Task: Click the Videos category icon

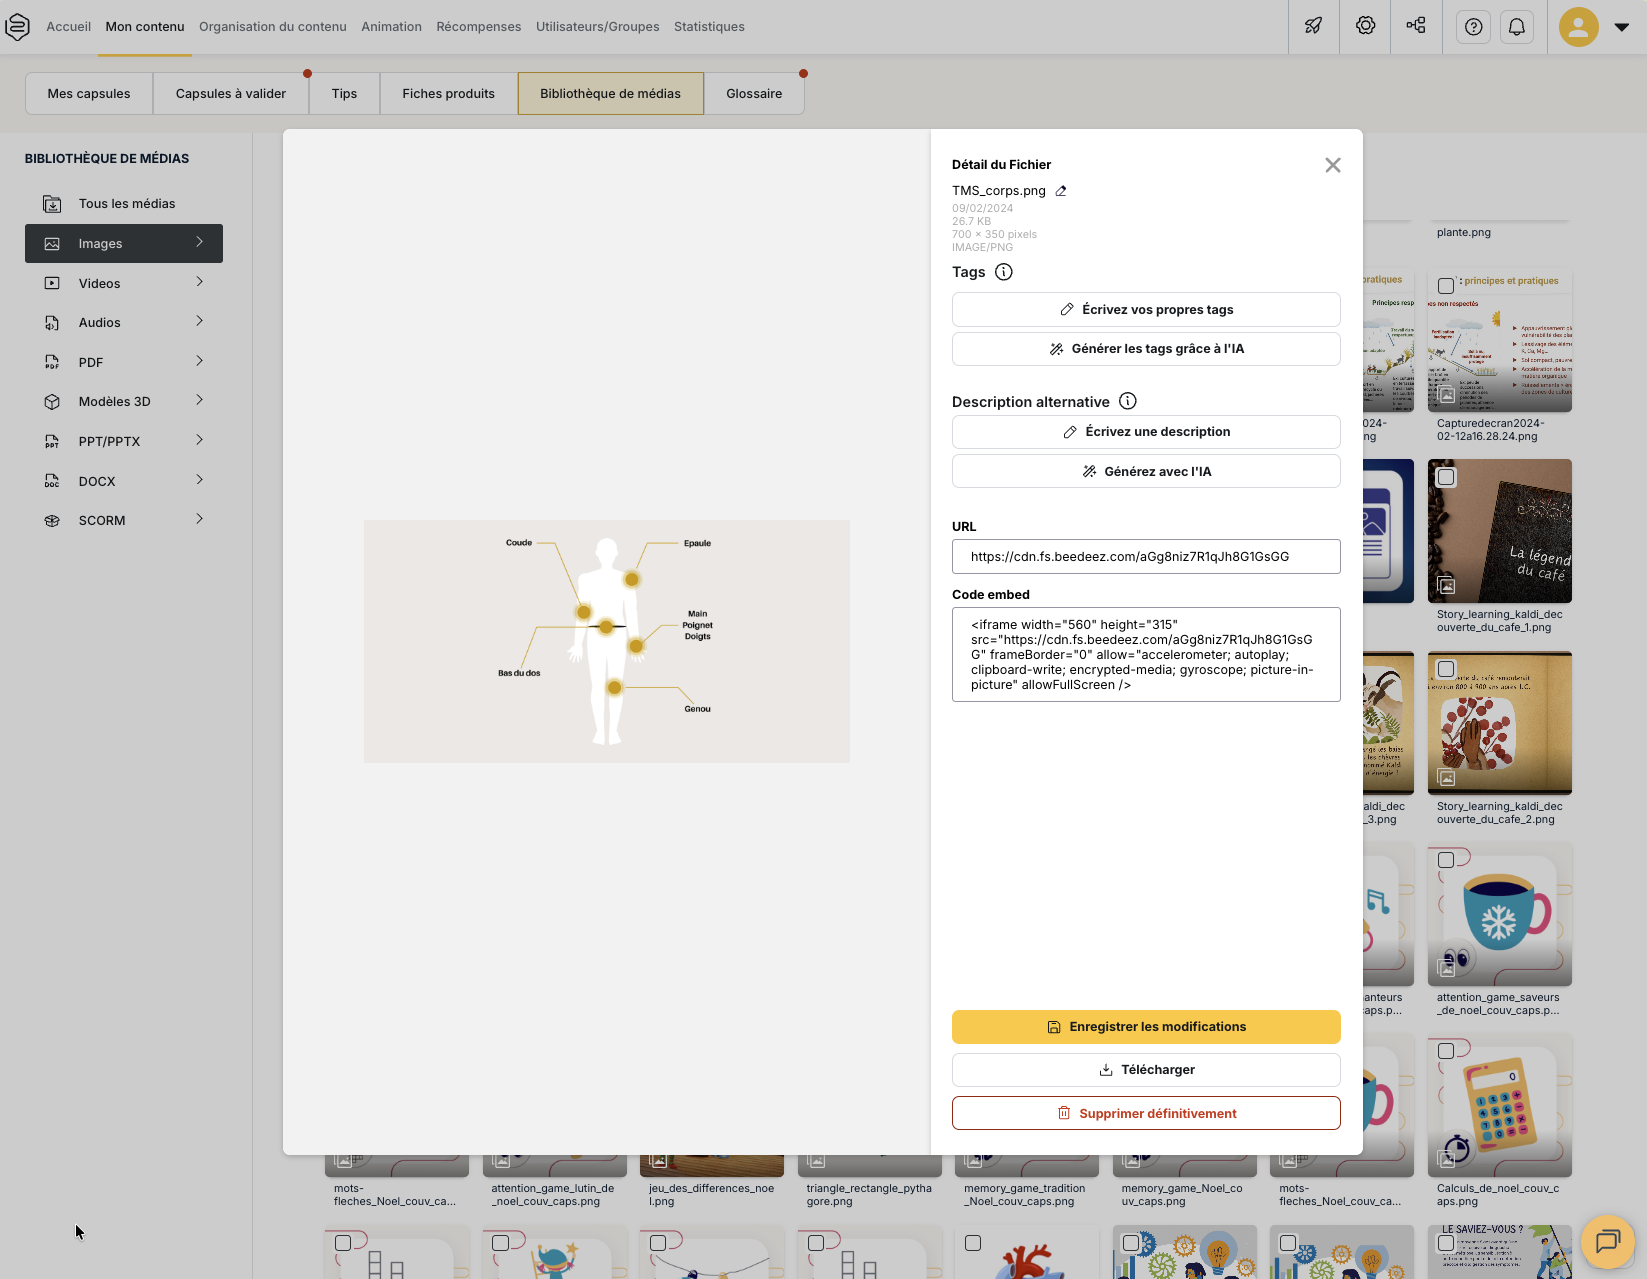Action: click(52, 284)
